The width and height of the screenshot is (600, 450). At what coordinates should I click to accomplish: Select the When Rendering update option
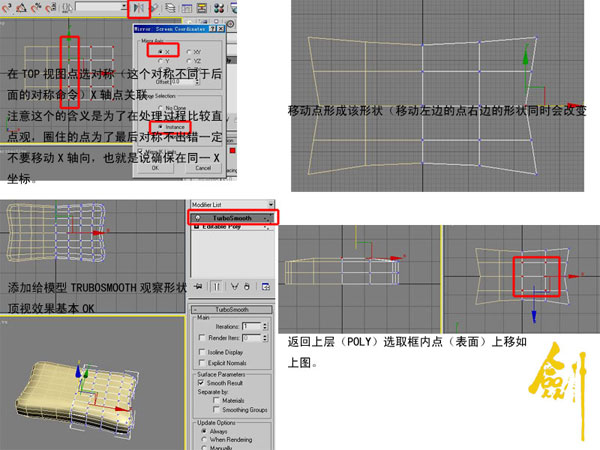point(204,440)
